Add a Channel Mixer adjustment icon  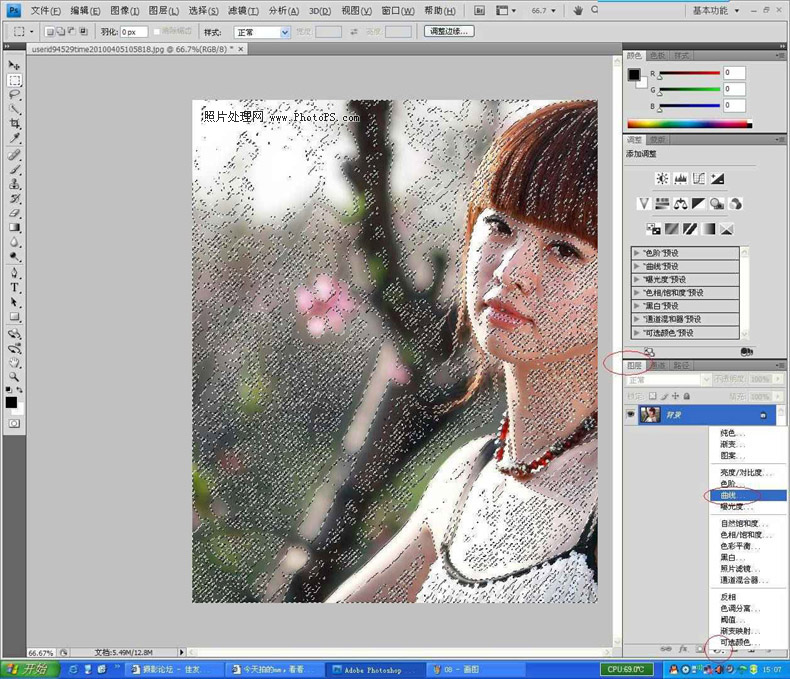pos(736,203)
